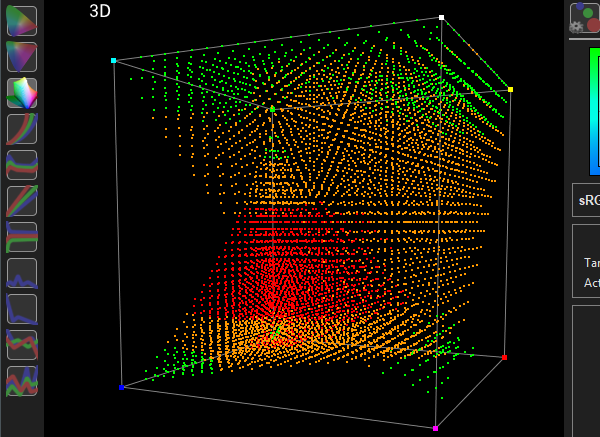Select the magenta vertex at cube bottom
This screenshot has height=437, width=600.
point(435,428)
